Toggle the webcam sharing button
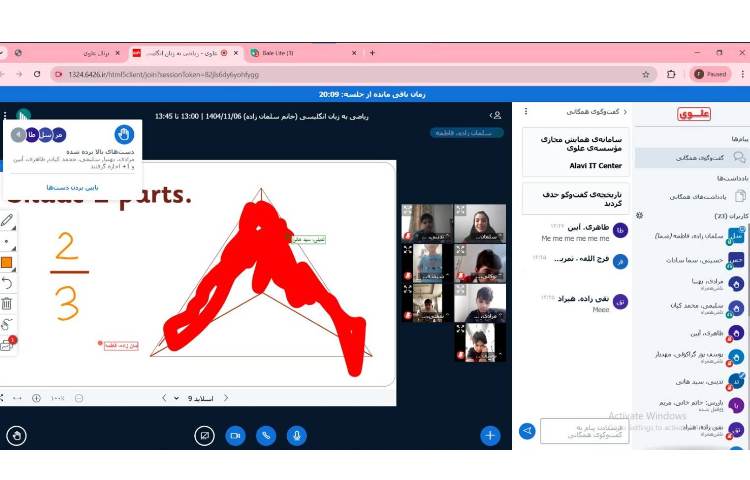Screen dimensions: 750x480 235,435
